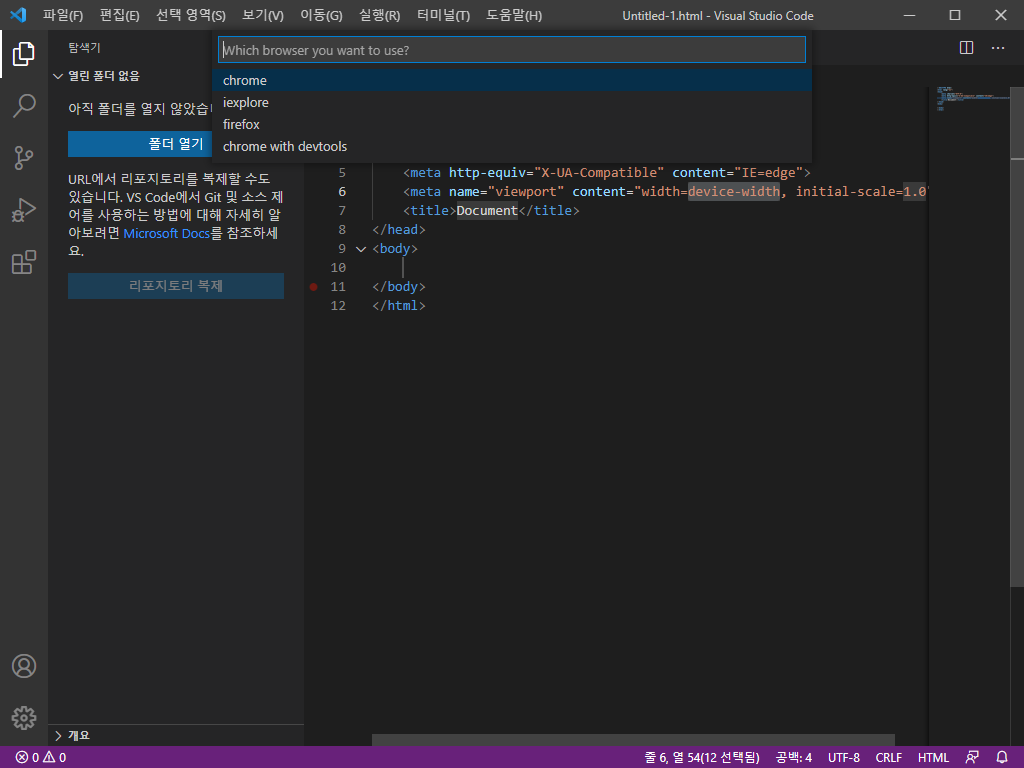
Task: Change indentation via '공백: 4'
Action: point(793,758)
